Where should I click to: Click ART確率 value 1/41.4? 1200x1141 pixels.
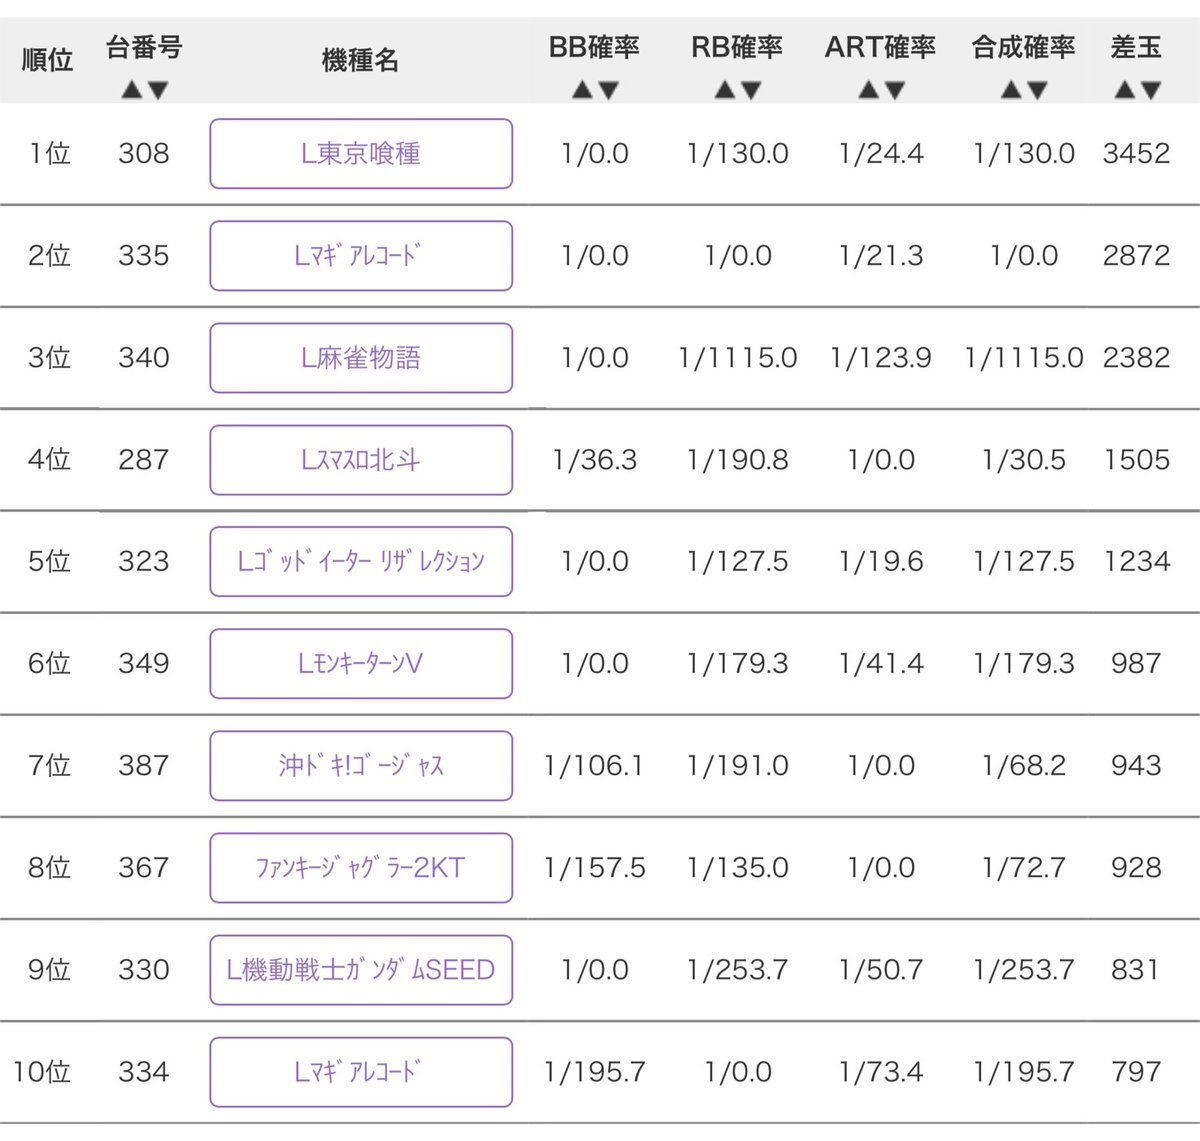pos(881,664)
